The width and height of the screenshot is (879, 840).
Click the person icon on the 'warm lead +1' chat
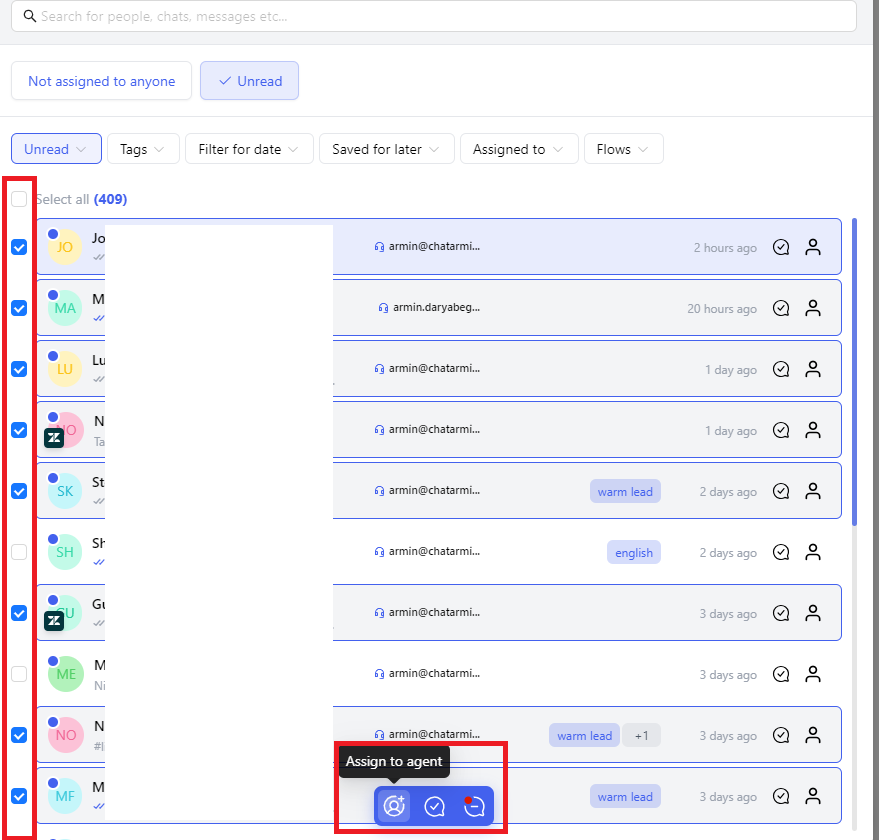tap(813, 735)
